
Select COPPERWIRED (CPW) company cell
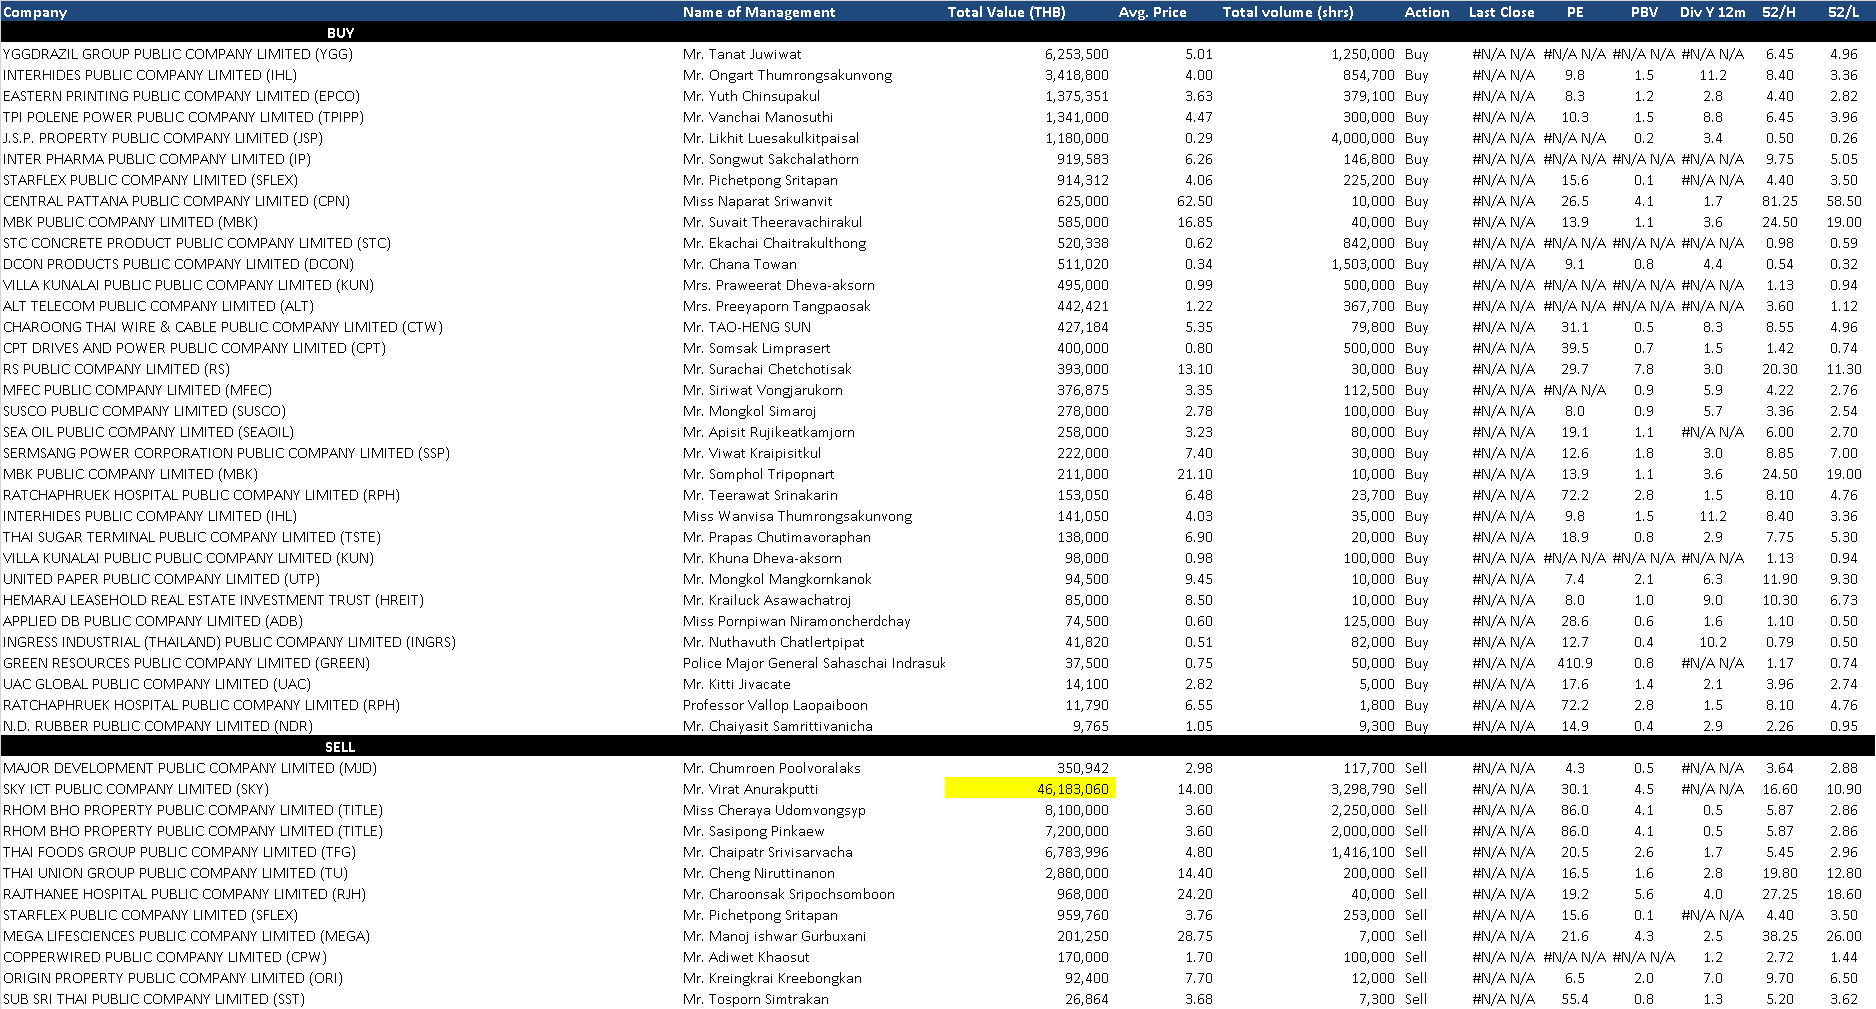click(165, 957)
